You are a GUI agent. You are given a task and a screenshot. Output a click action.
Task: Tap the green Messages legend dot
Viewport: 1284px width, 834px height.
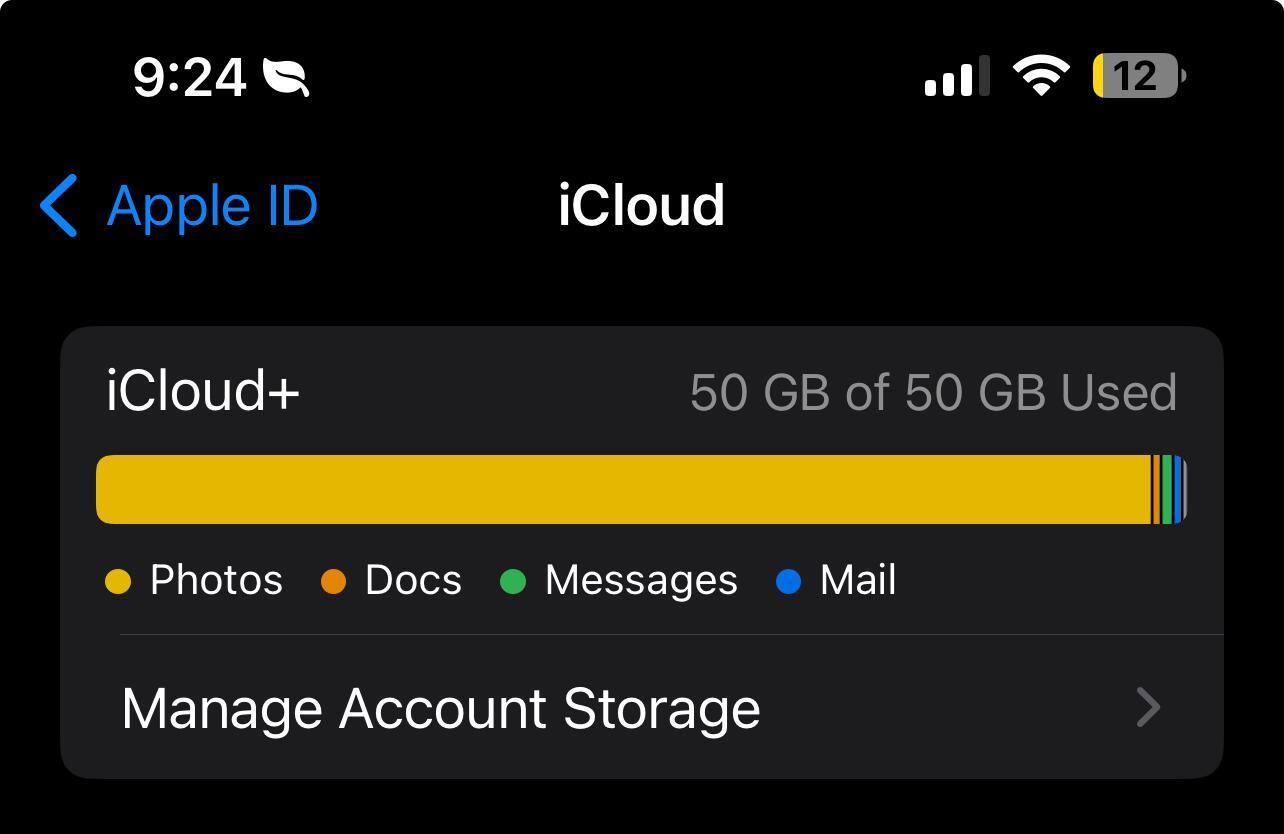coord(513,581)
